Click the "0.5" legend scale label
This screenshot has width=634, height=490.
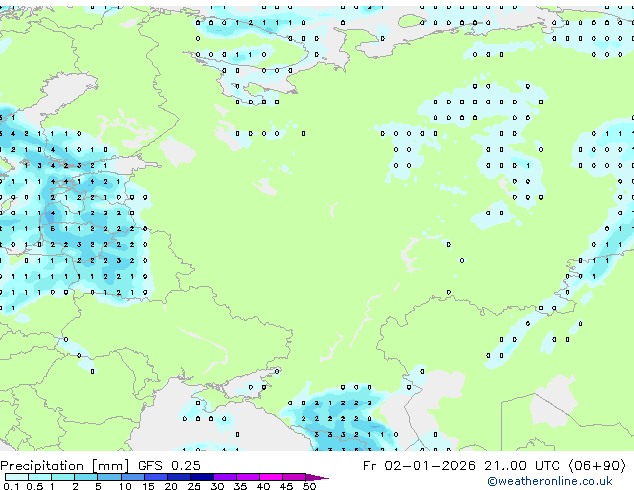(x=35, y=486)
